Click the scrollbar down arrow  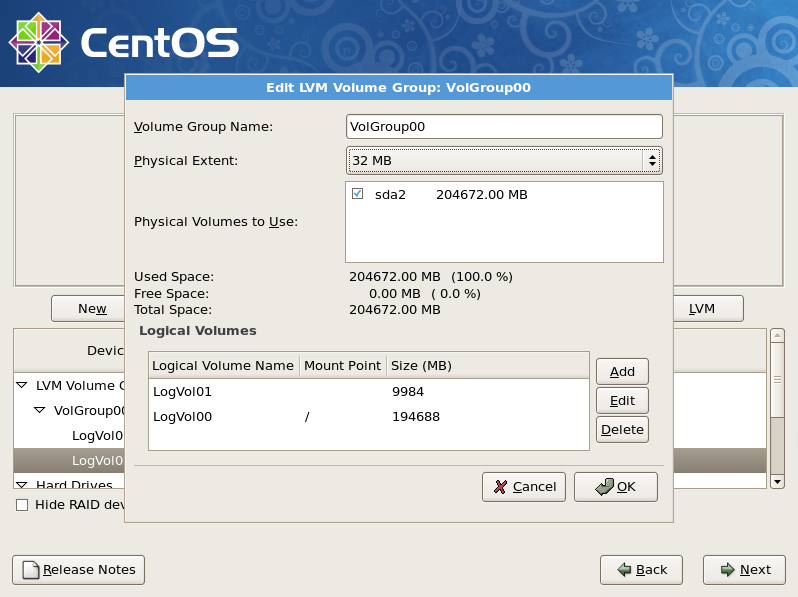tap(777, 481)
